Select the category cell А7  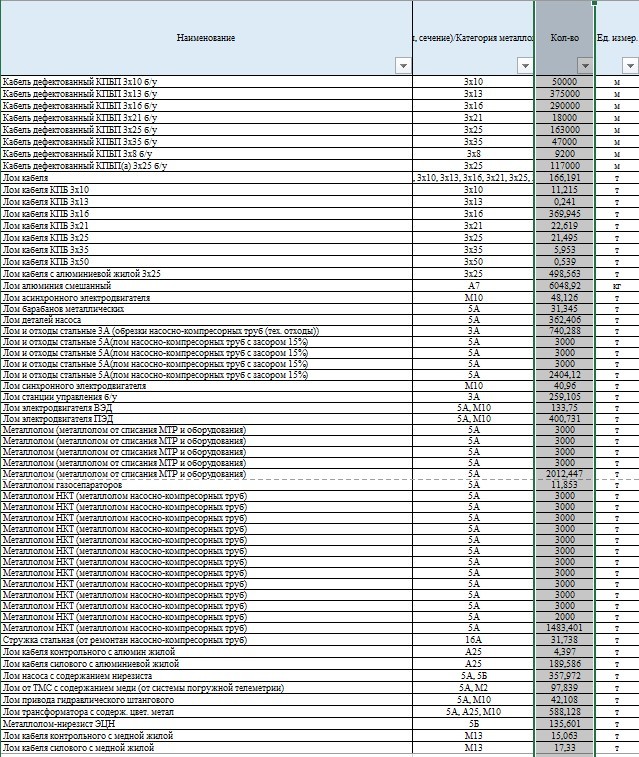click(x=473, y=285)
